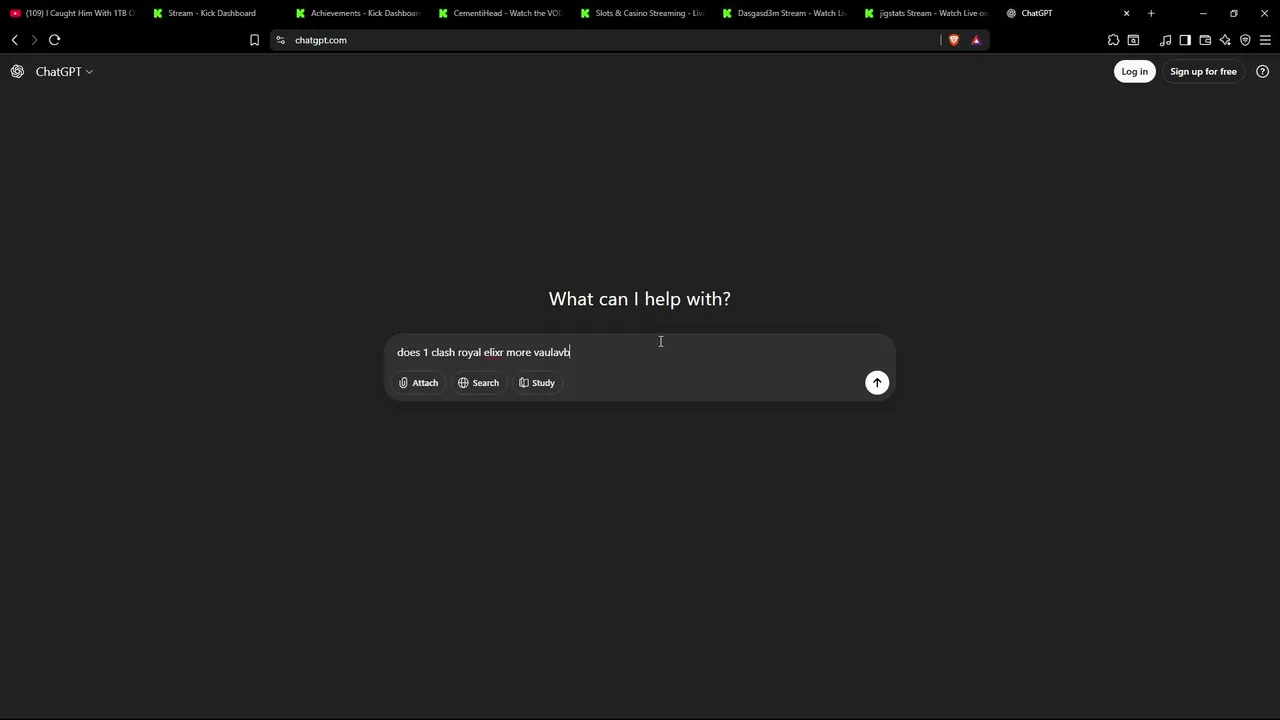Image resolution: width=1280 pixels, height=720 pixels.
Task: Toggle the browser sidebar panel icon
Action: coord(1185,40)
